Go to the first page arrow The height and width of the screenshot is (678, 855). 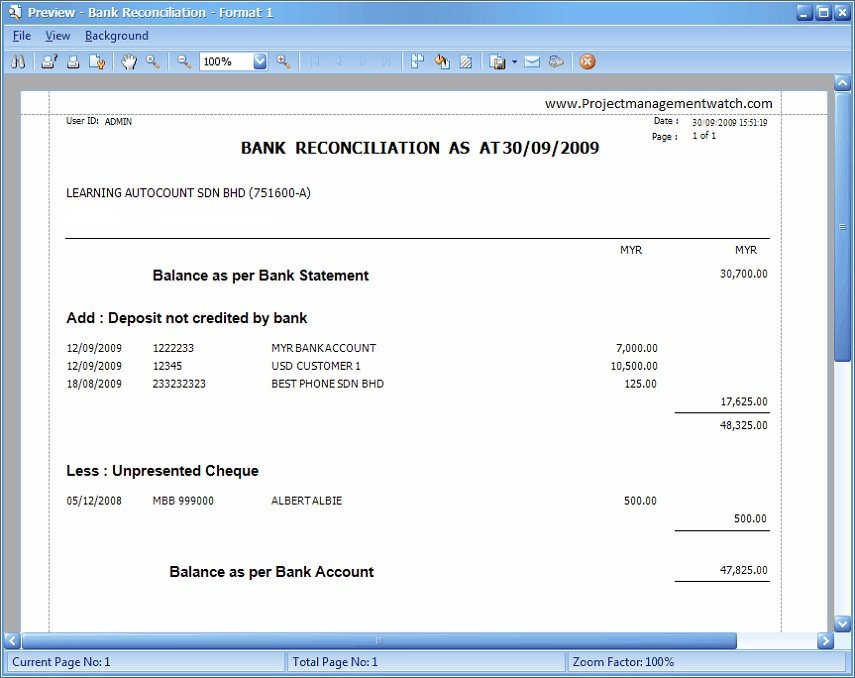click(315, 62)
